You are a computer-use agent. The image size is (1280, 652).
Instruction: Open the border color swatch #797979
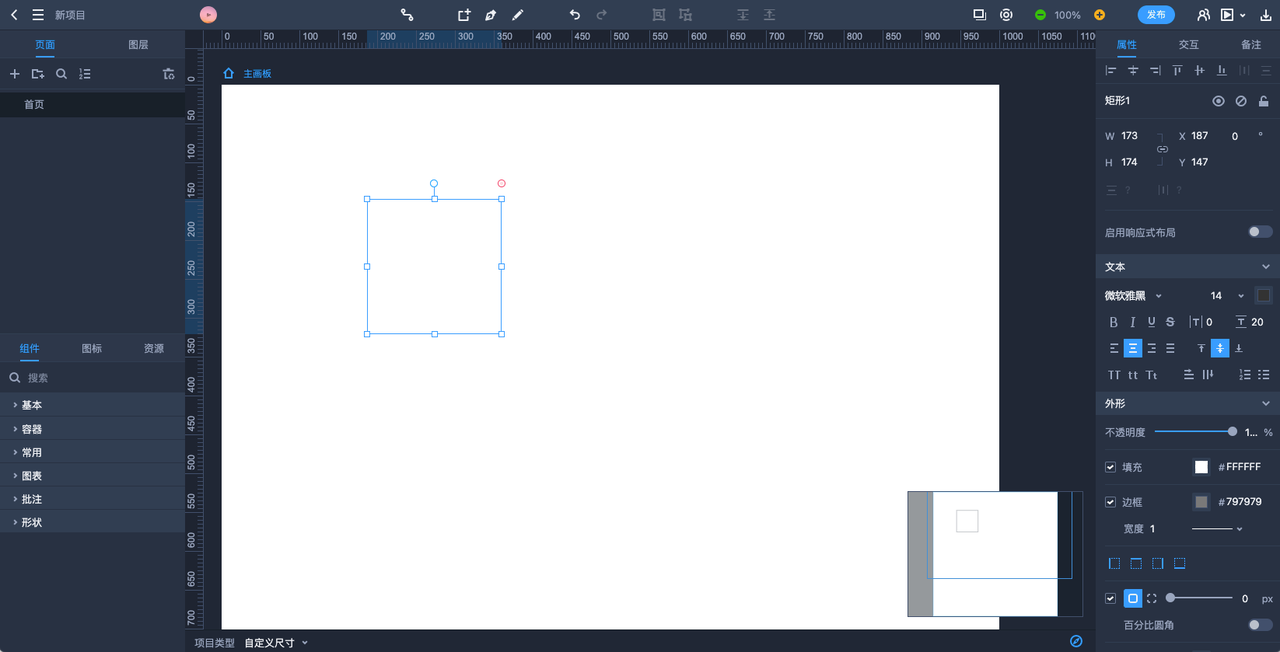tap(1201, 502)
